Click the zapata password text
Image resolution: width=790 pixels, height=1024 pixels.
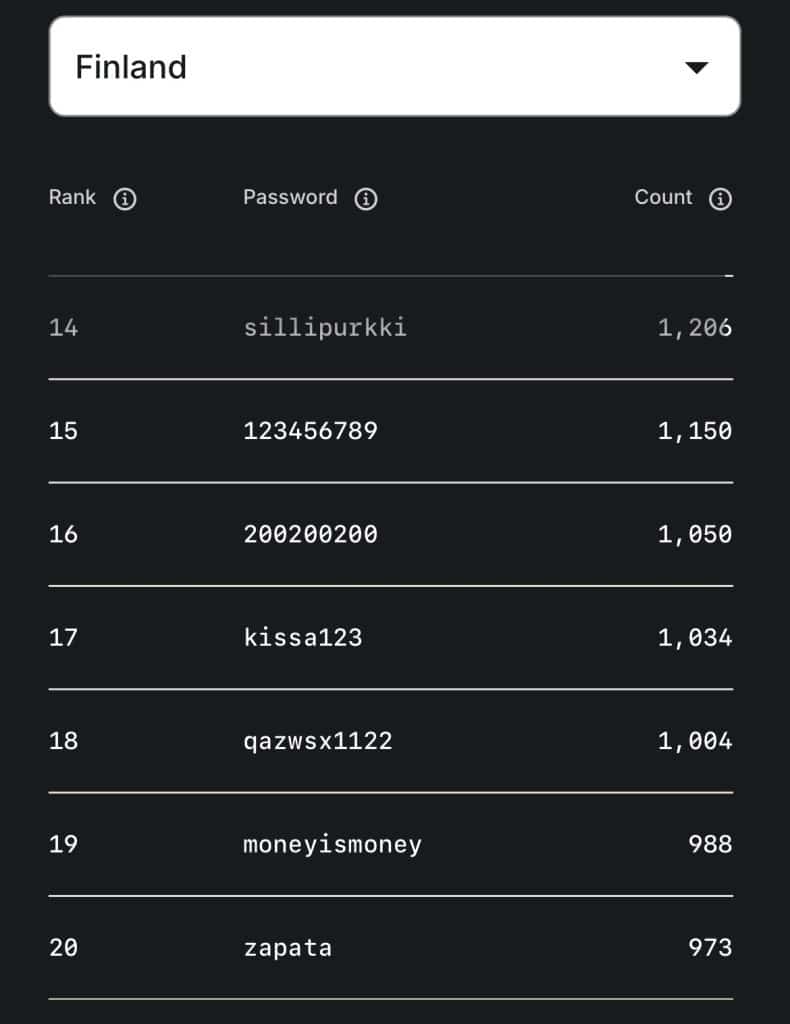pyautogui.click(x=287, y=947)
